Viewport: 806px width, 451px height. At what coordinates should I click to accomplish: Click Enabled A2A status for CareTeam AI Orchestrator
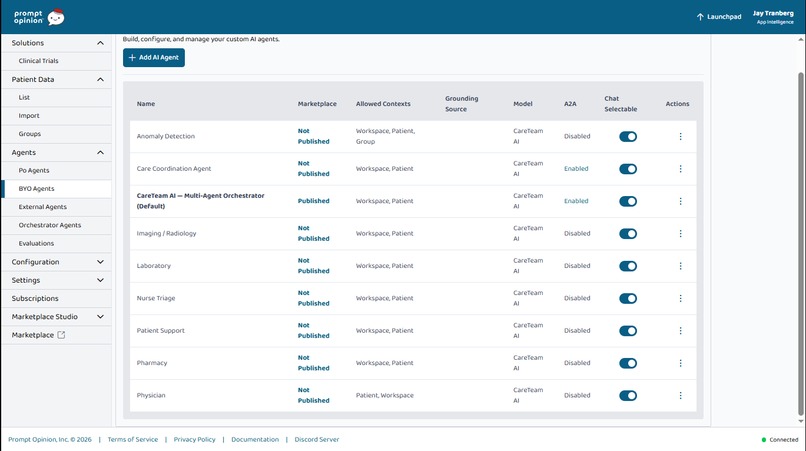pos(576,201)
